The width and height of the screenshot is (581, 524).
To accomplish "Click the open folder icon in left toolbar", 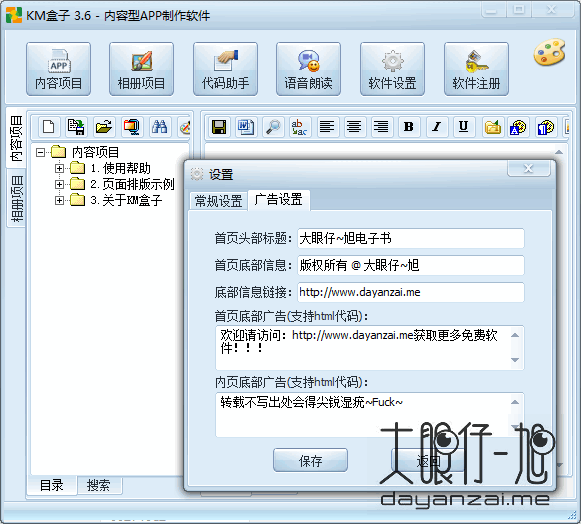I will click(x=104, y=127).
